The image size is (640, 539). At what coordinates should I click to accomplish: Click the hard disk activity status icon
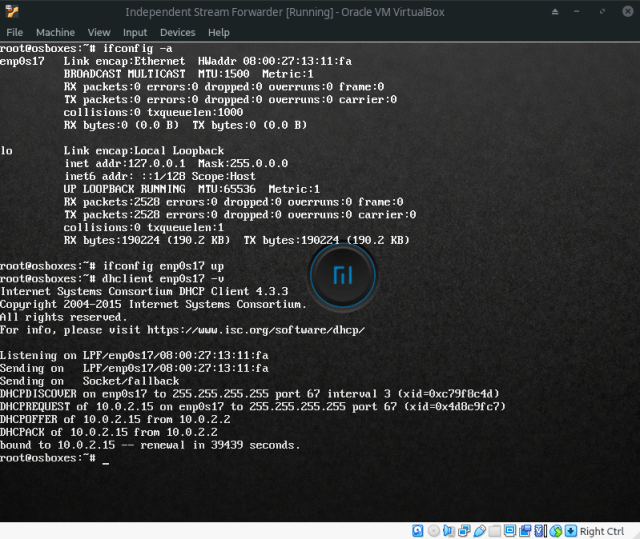pyautogui.click(x=418, y=531)
